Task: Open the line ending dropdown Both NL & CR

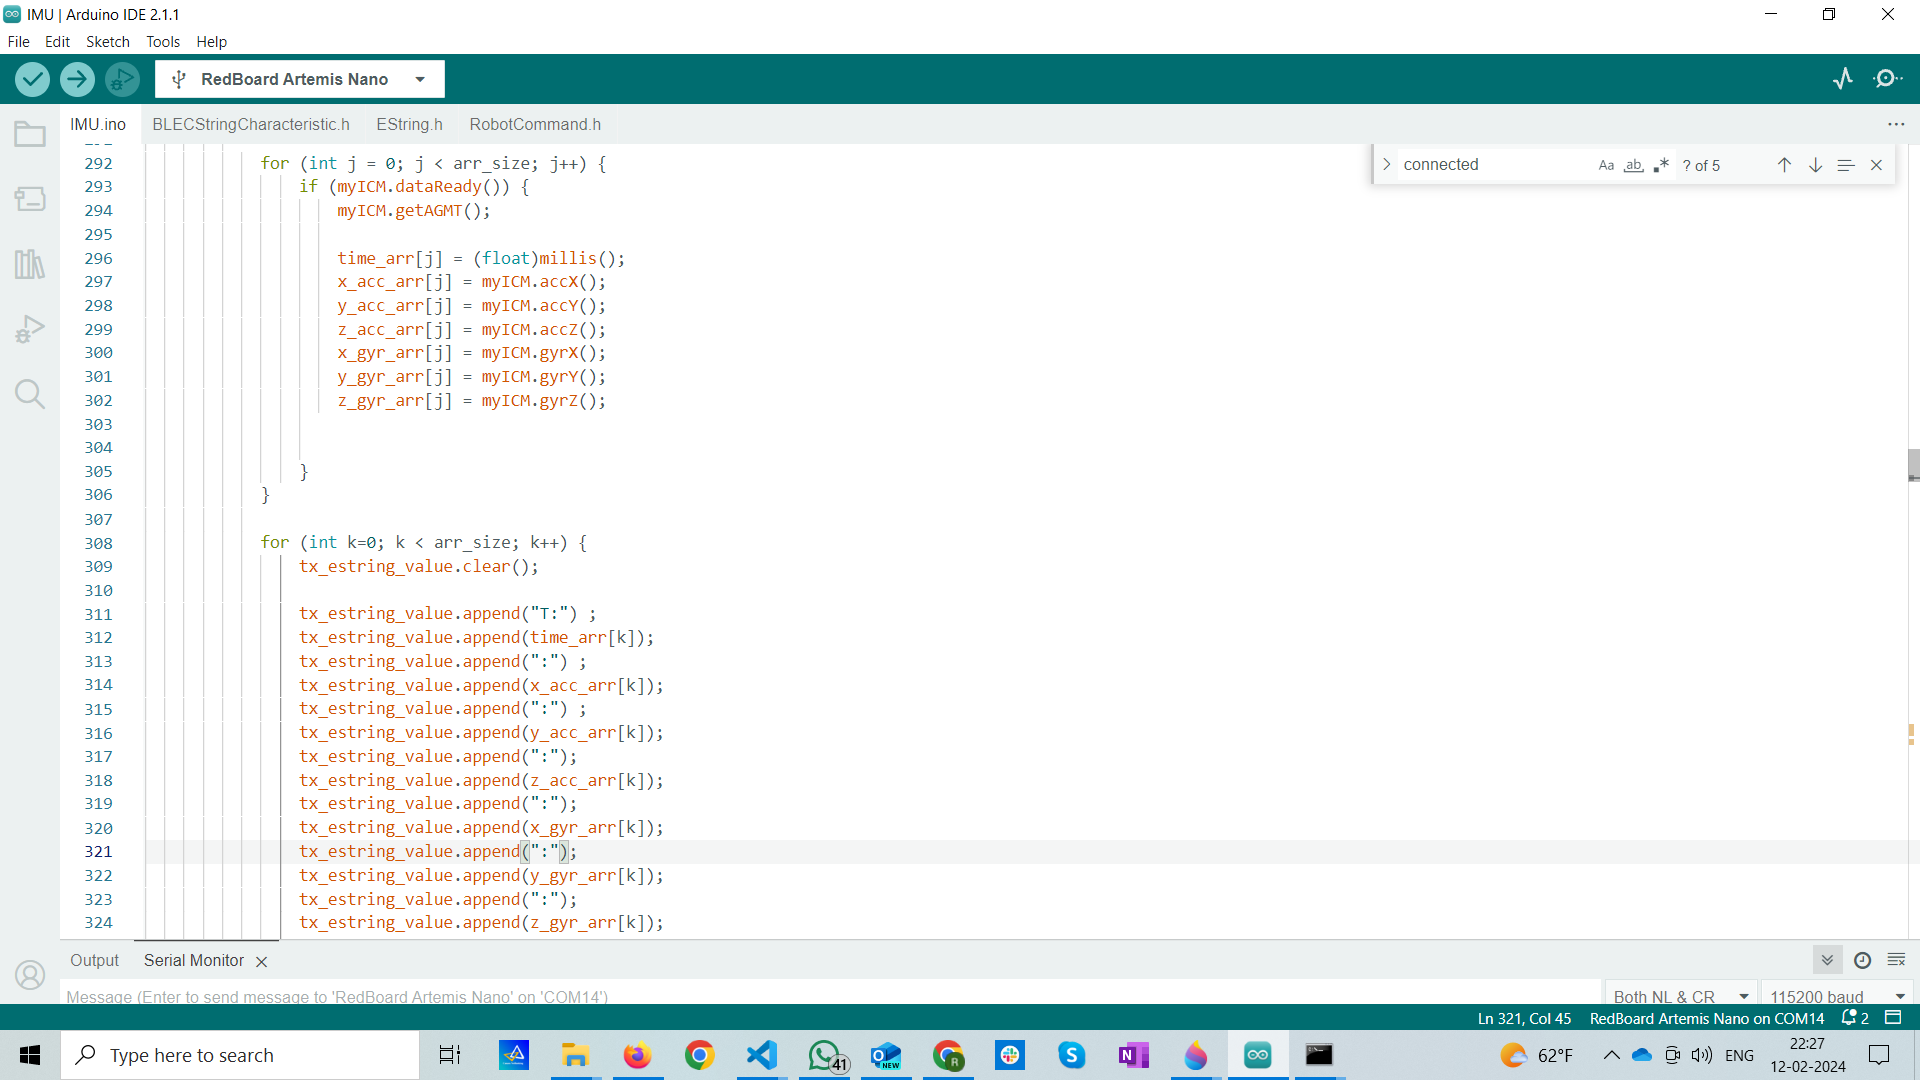Action: coord(1680,996)
